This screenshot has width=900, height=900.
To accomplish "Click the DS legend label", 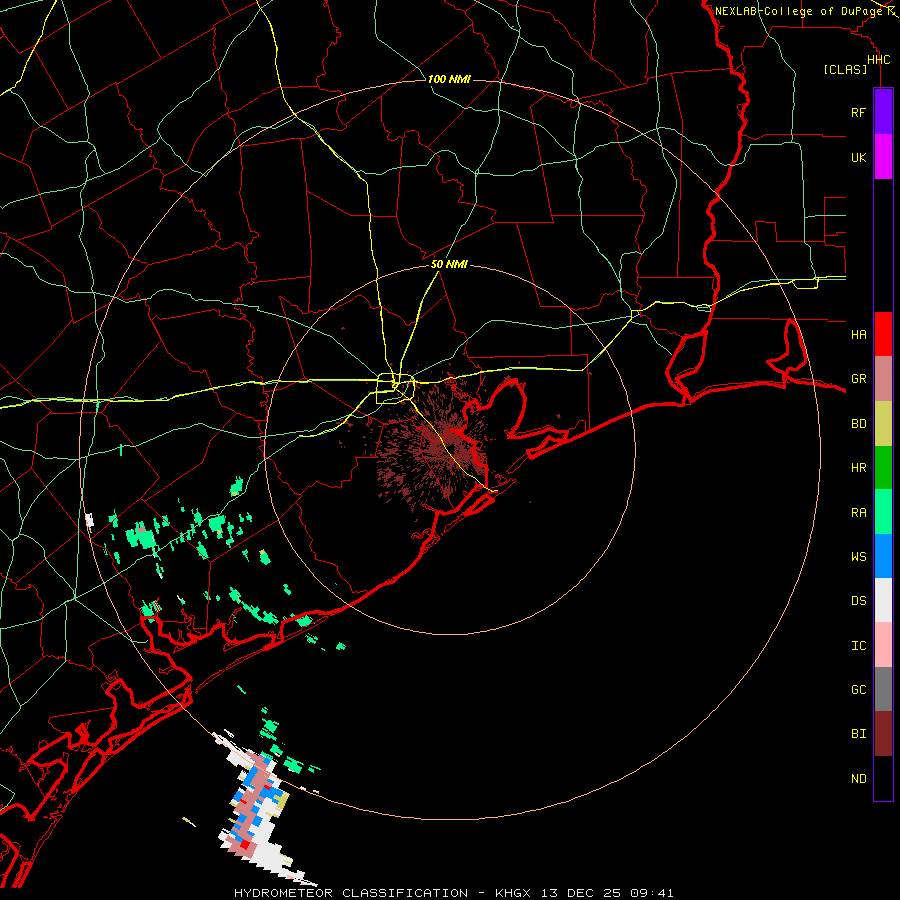I will (x=858, y=601).
